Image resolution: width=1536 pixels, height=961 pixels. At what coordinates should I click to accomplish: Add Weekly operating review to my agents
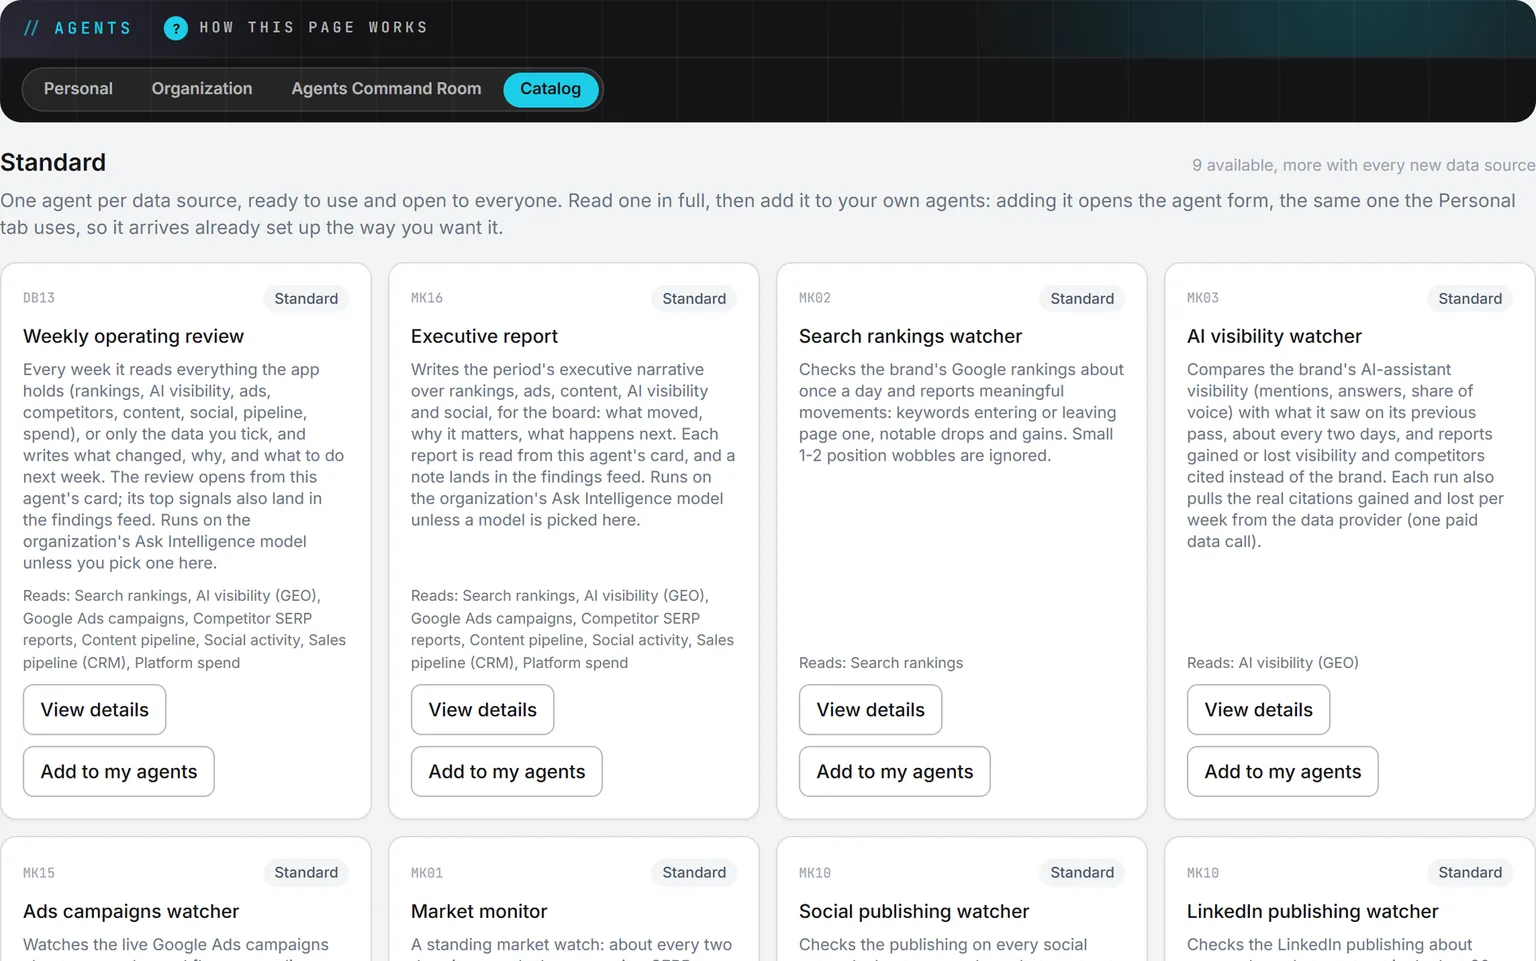[x=119, y=772]
